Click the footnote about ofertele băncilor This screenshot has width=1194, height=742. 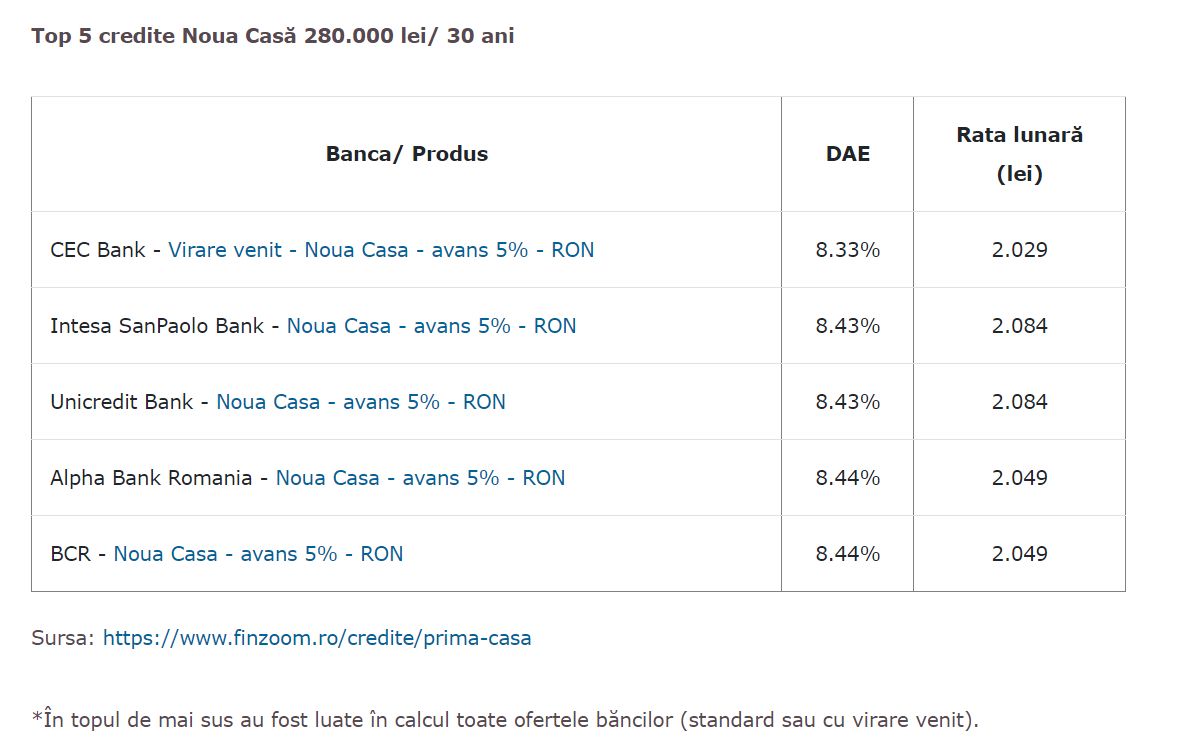pos(505,720)
